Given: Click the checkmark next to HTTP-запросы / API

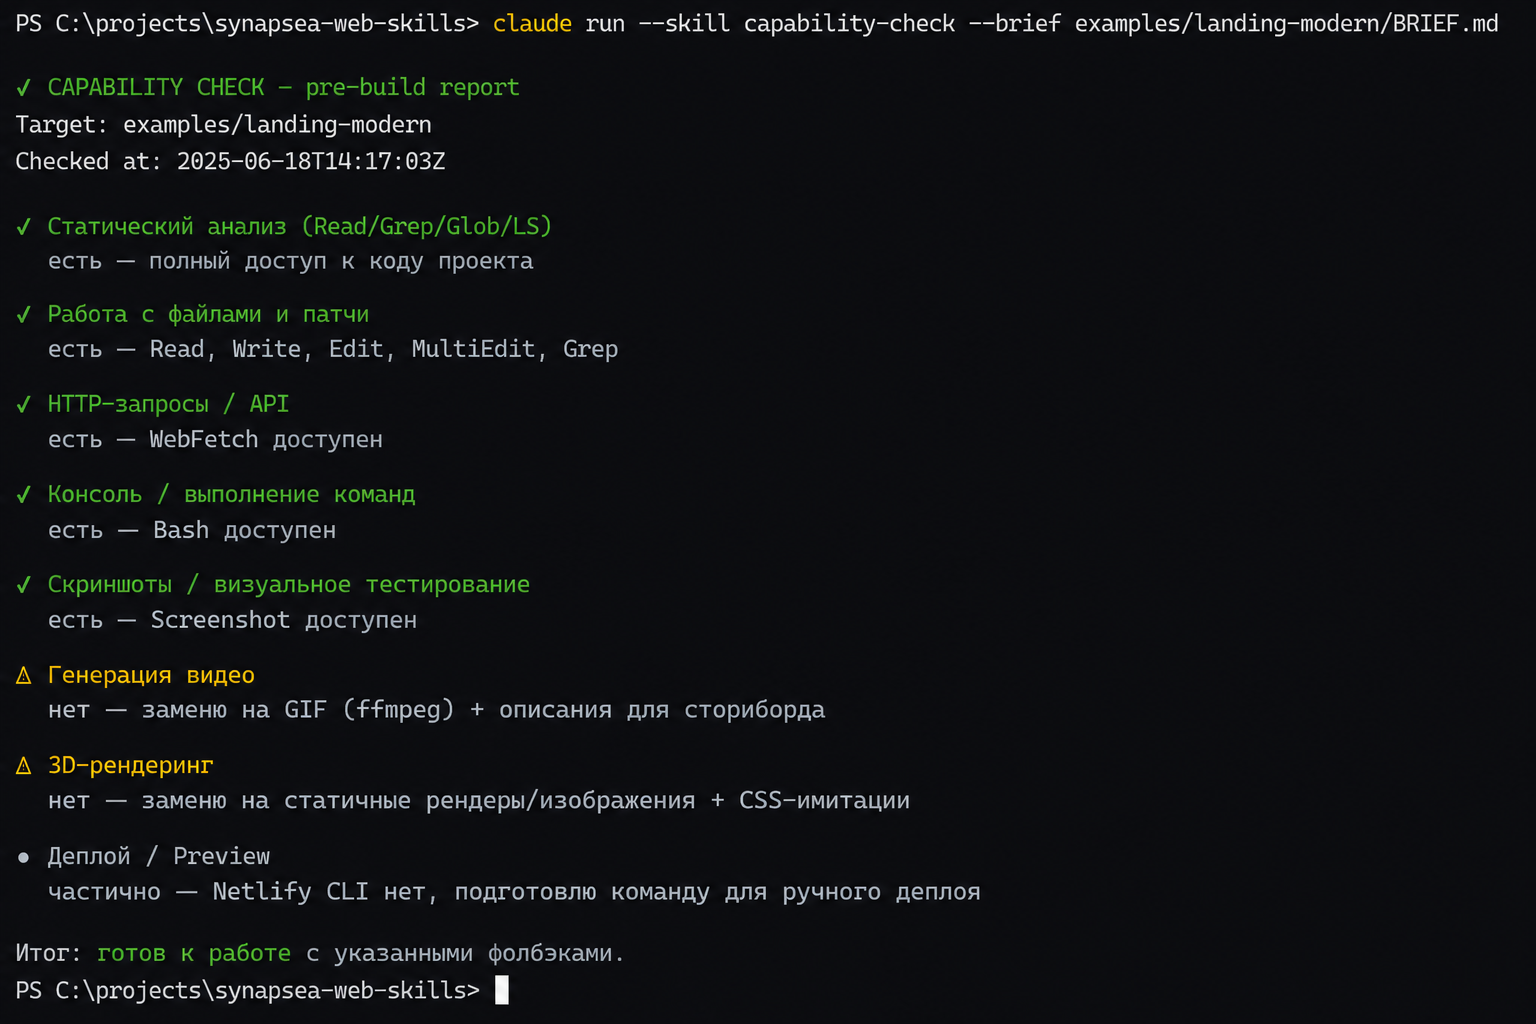Looking at the screenshot, I should [x=24, y=405].
